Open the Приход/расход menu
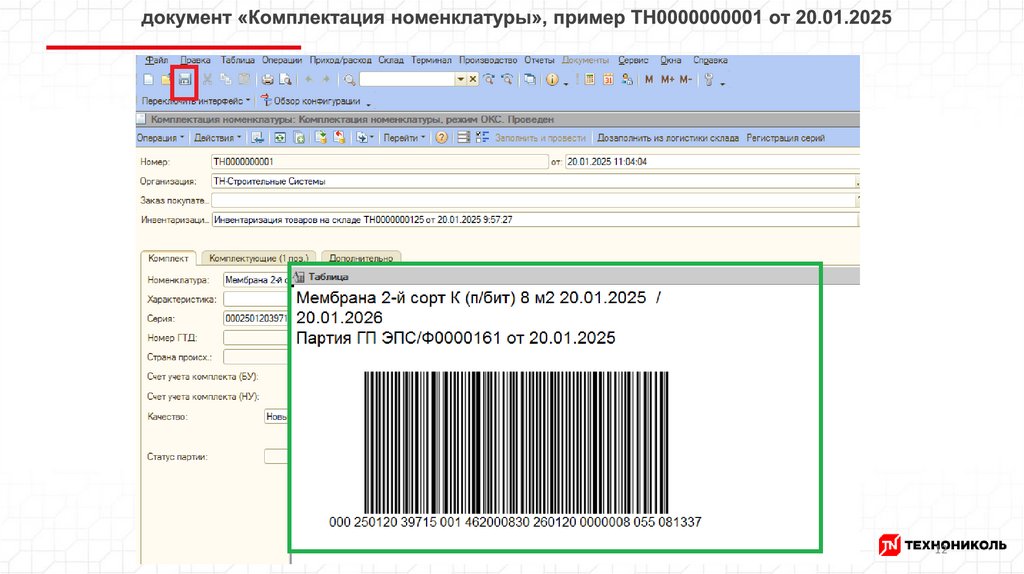This screenshot has height=574, width=1024. [340, 60]
